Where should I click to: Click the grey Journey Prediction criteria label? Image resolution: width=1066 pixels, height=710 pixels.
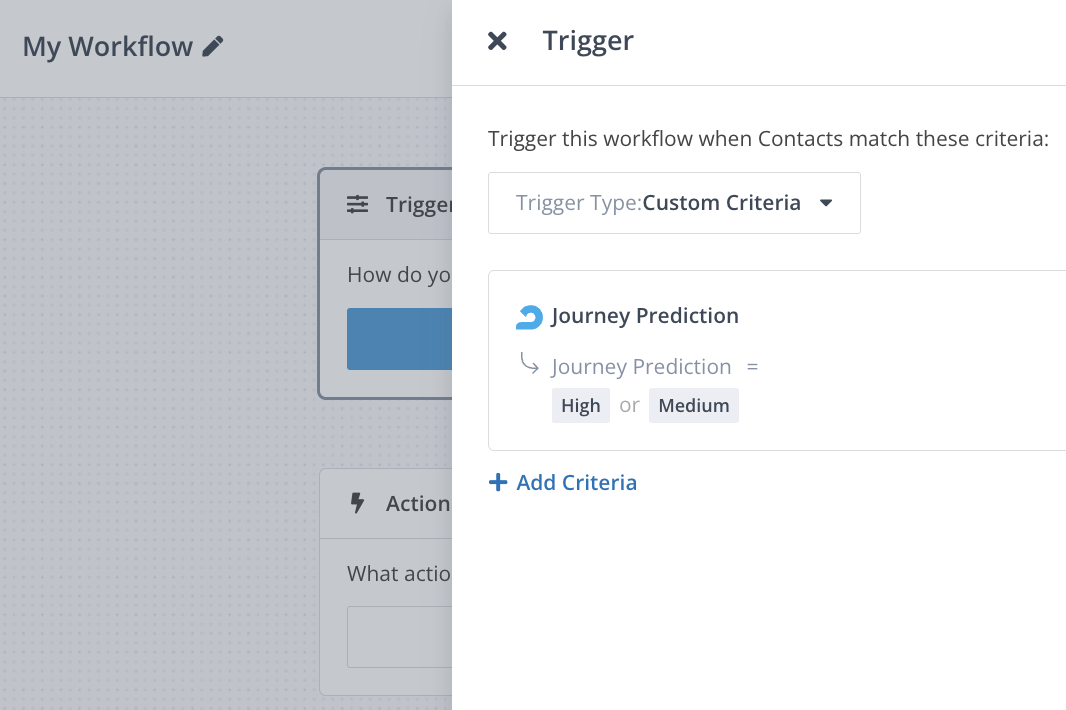pyautogui.click(x=641, y=367)
